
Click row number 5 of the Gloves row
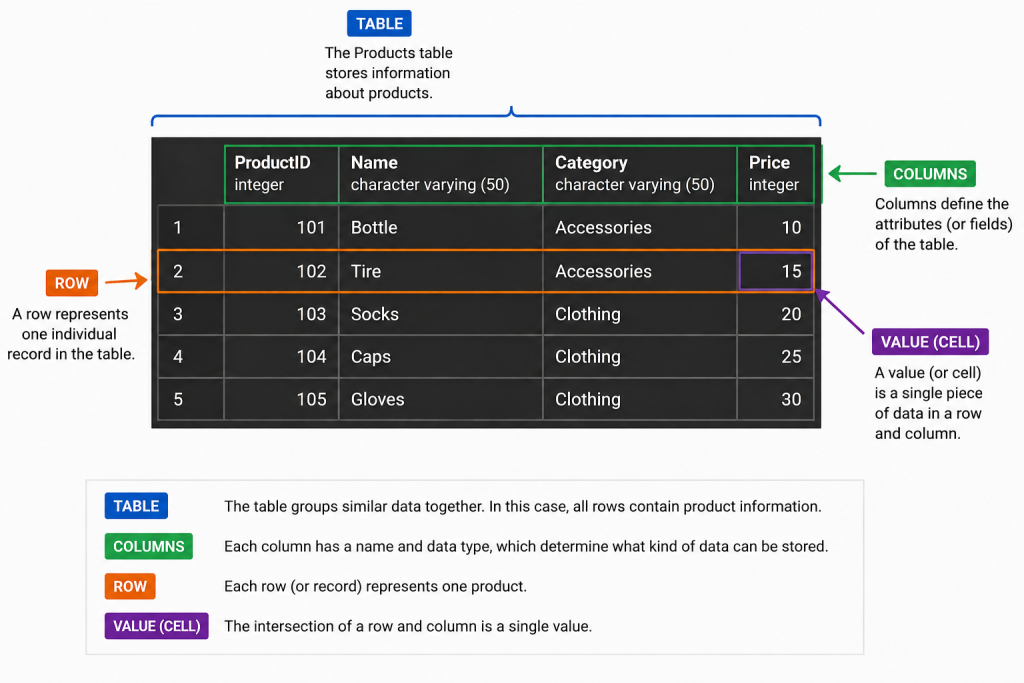click(x=191, y=399)
